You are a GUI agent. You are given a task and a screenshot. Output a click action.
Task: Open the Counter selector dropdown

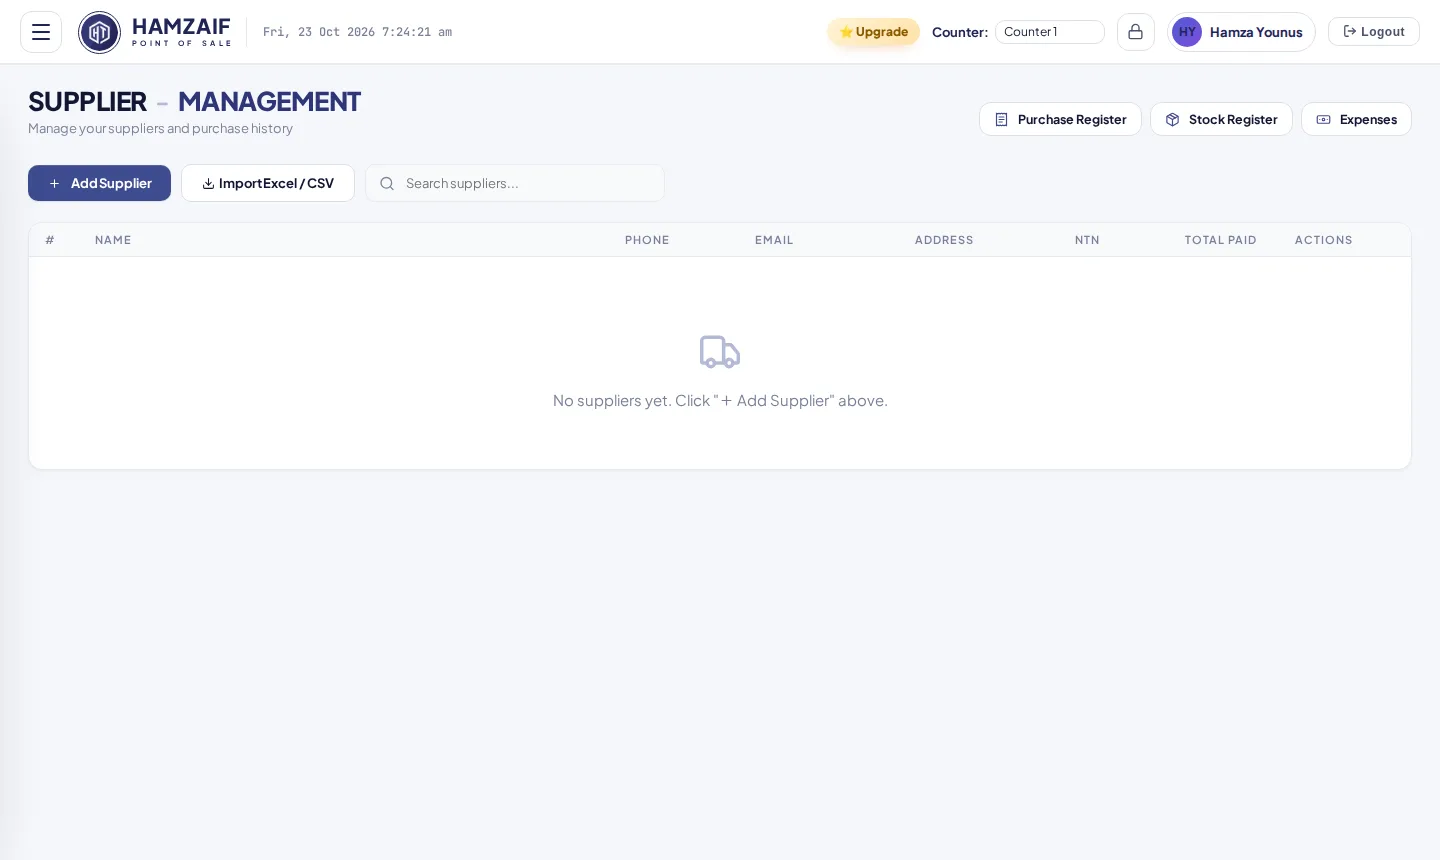[1050, 32]
